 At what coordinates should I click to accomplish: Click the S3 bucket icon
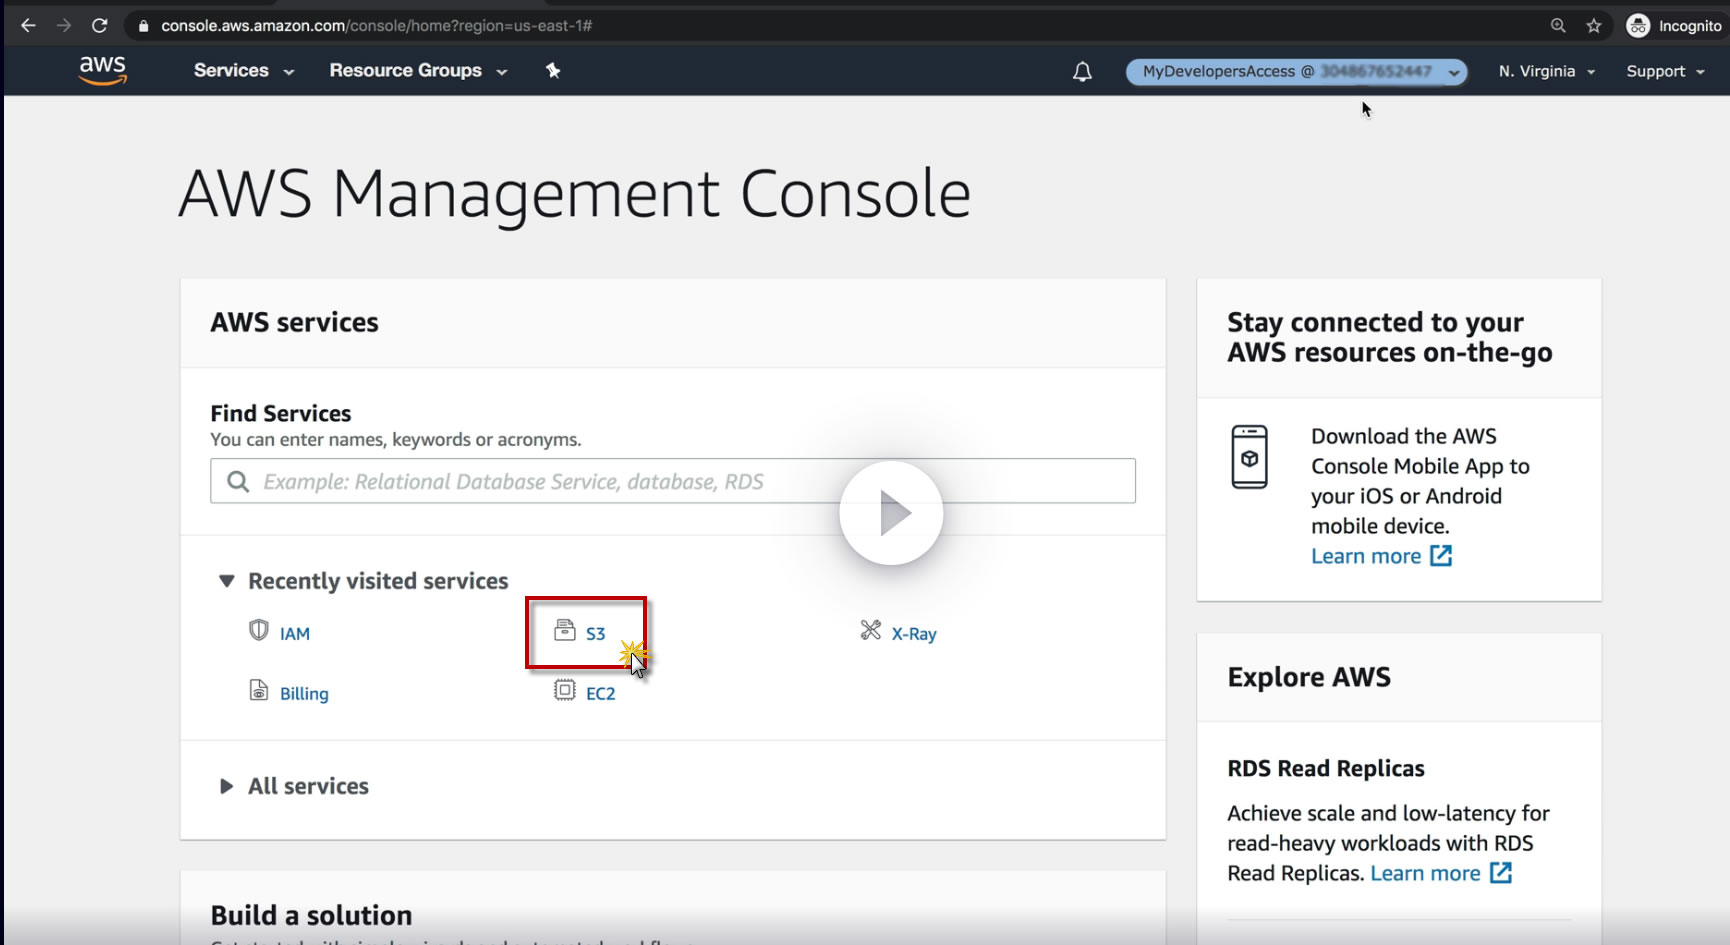(x=565, y=630)
